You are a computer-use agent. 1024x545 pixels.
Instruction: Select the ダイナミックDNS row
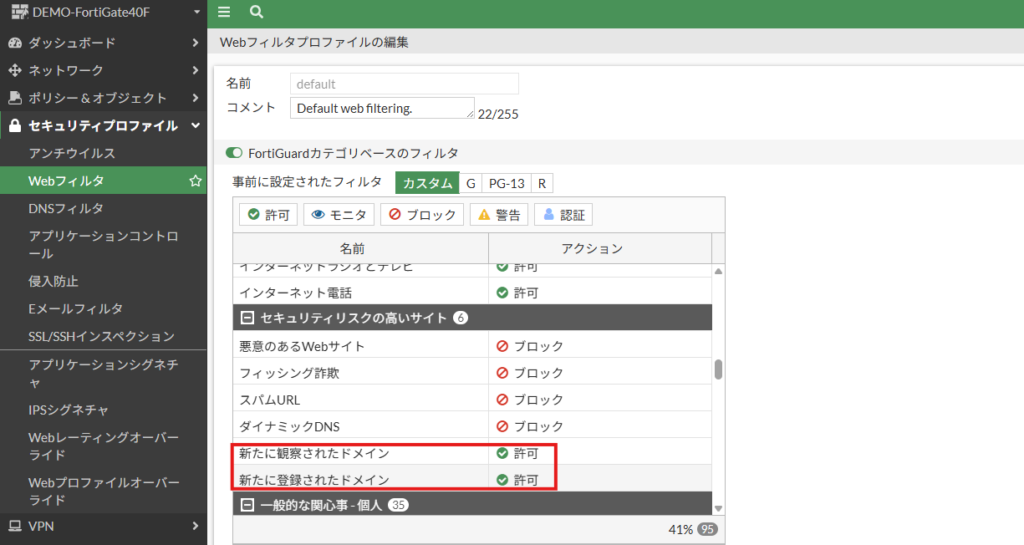point(472,426)
